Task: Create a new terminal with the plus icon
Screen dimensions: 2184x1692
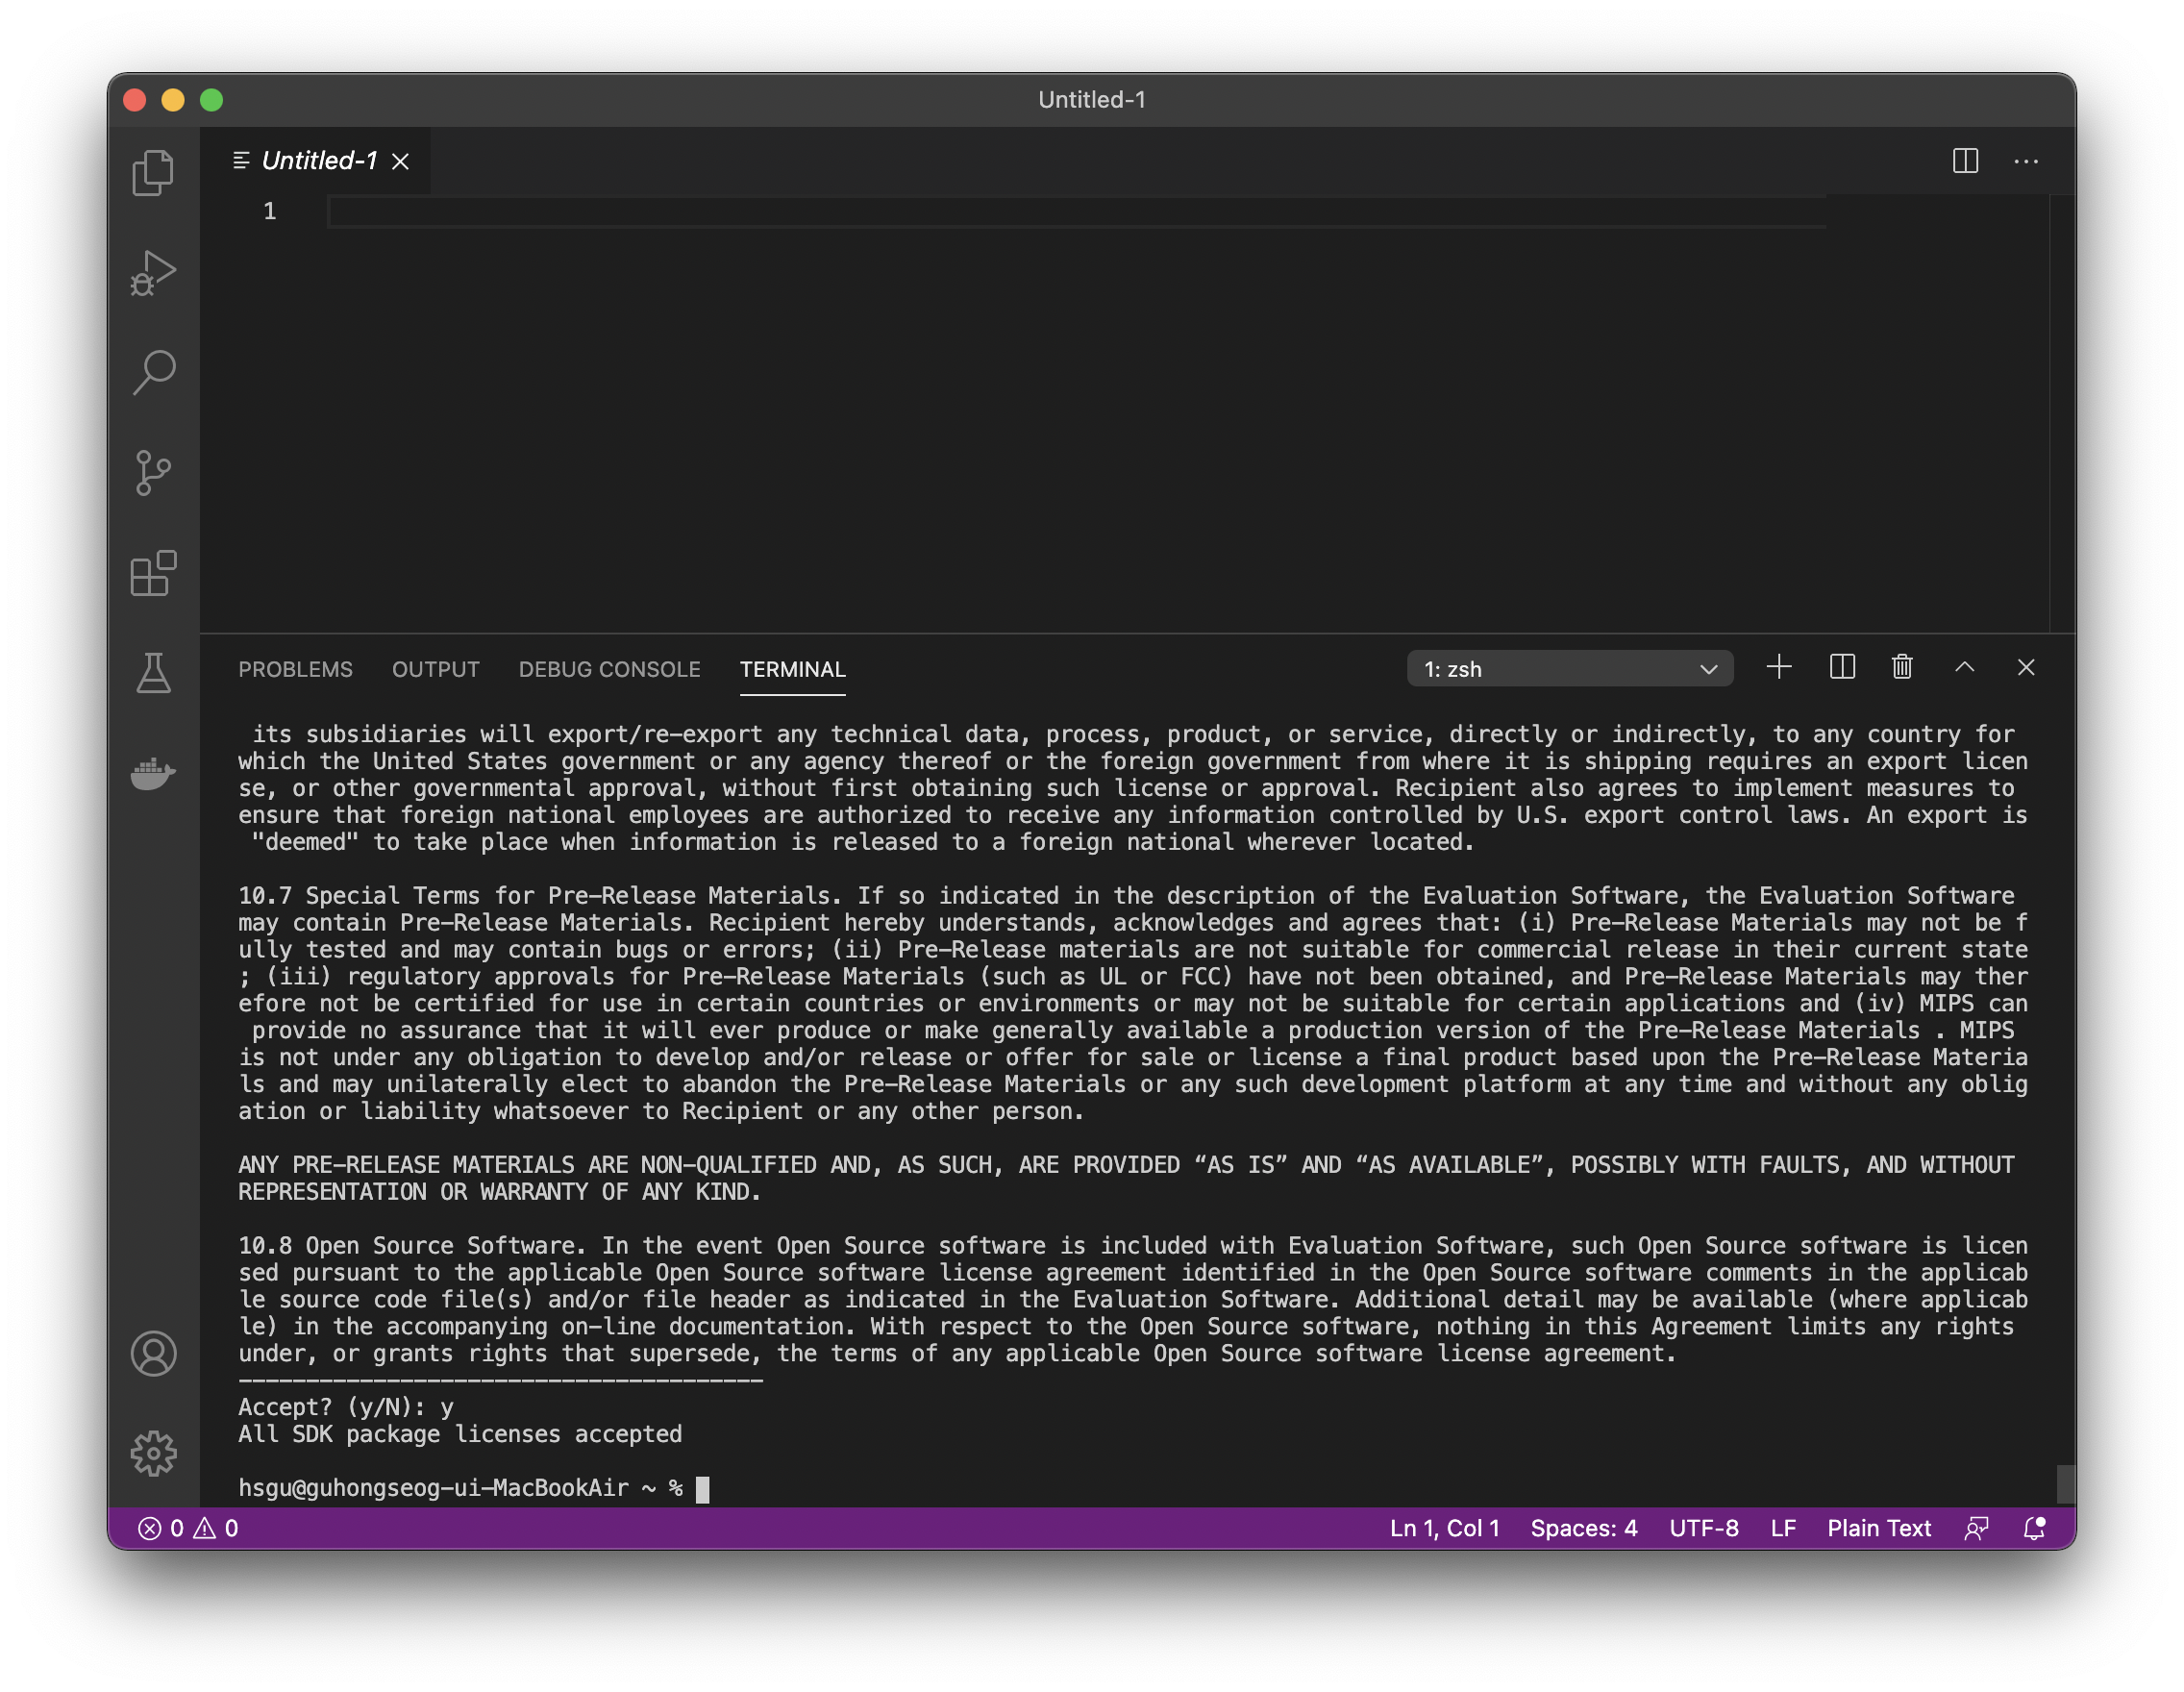Action: [x=1779, y=667]
